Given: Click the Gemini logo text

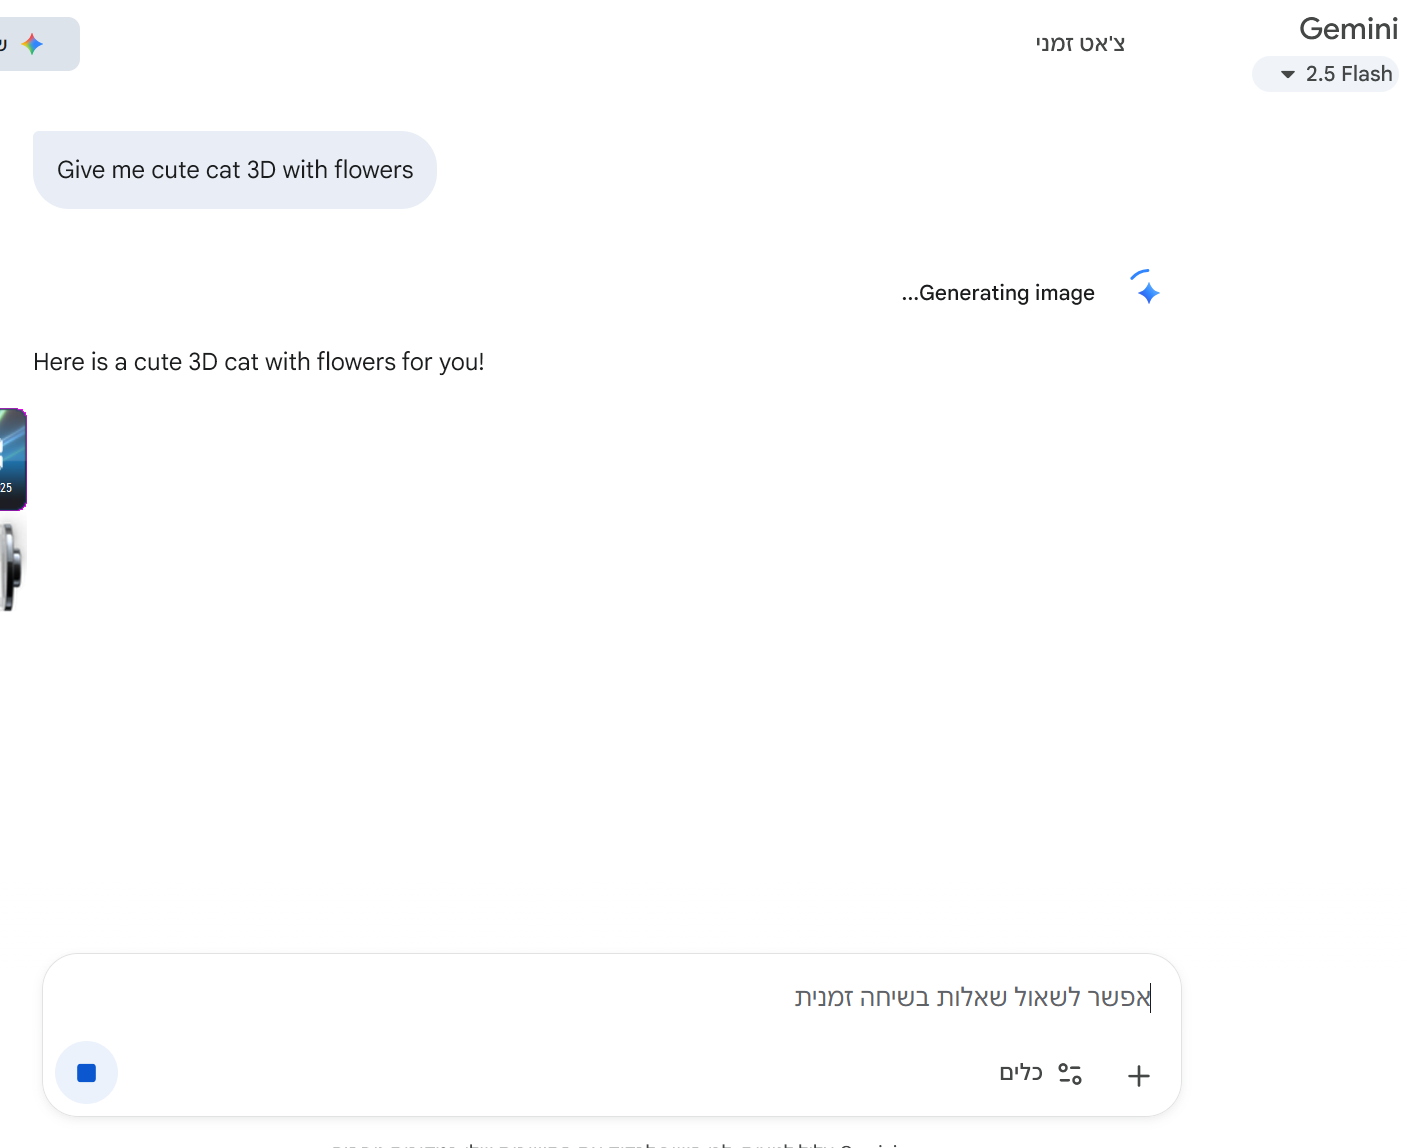Looking at the screenshot, I should pyautogui.click(x=1348, y=29).
